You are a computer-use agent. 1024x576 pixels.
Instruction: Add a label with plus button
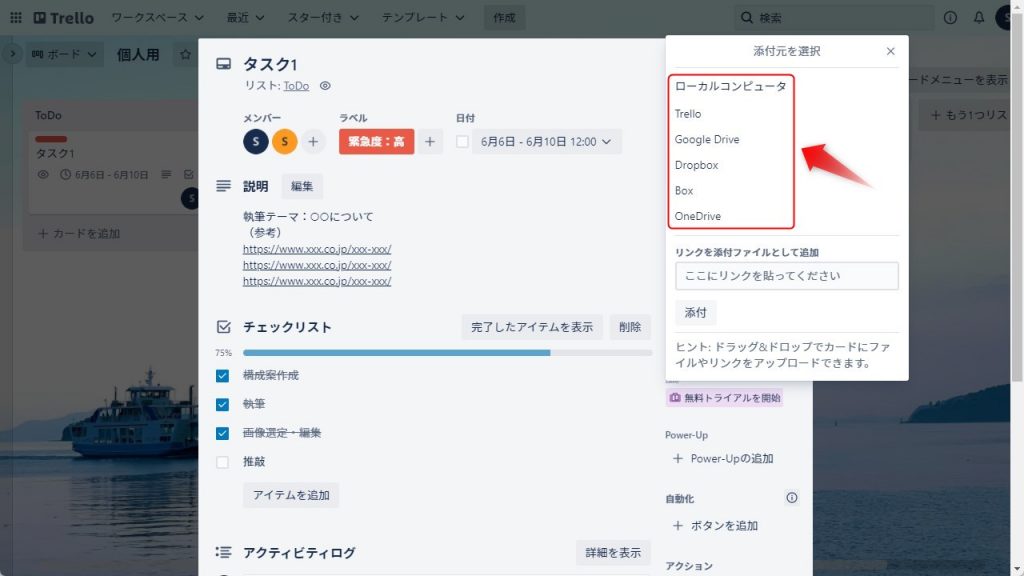click(430, 142)
